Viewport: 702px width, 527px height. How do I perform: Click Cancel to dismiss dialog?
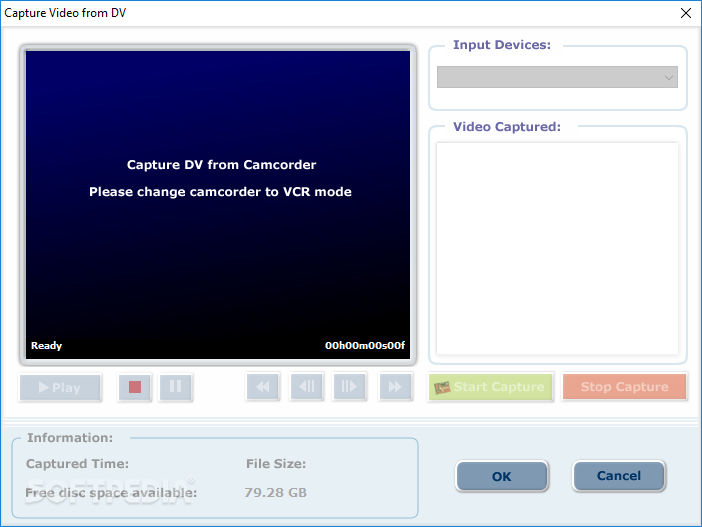click(619, 476)
